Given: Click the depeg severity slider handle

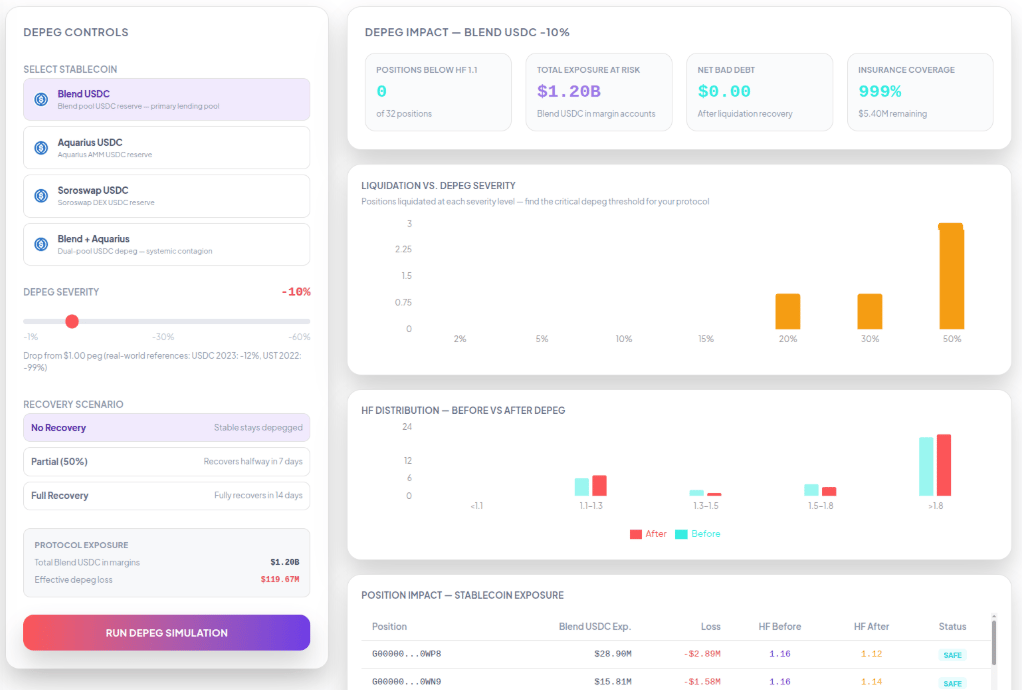Looking at the screenshot, I should 72,321.
